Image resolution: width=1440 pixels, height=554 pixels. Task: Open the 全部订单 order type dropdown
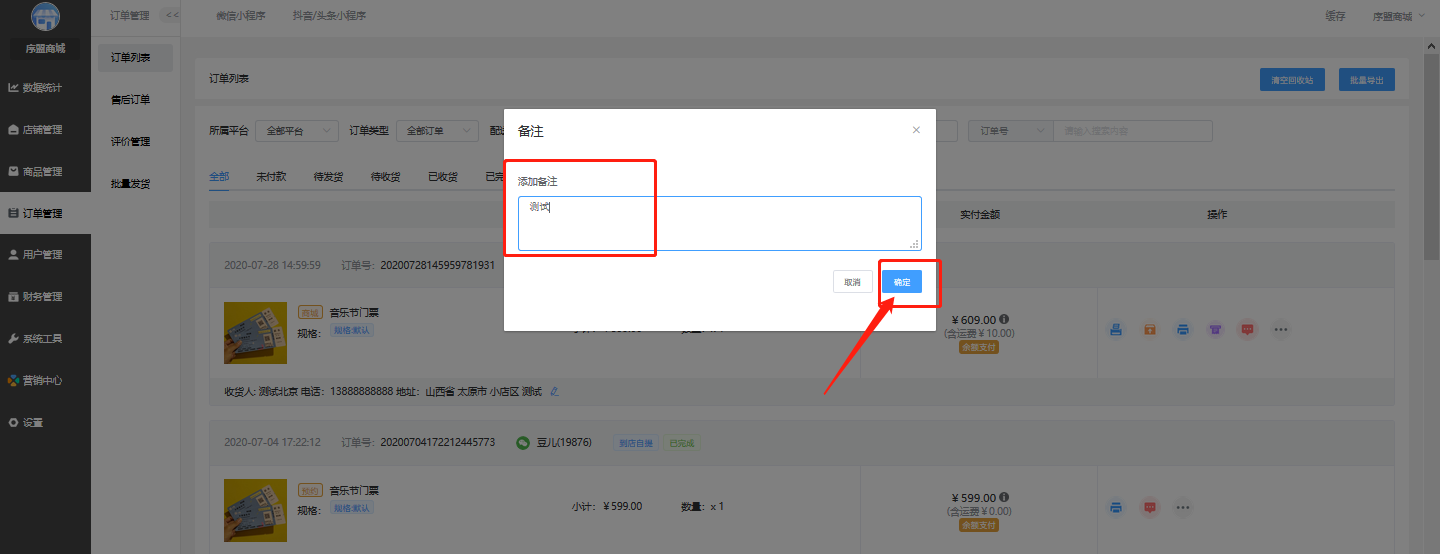click(x=438, y=131)
